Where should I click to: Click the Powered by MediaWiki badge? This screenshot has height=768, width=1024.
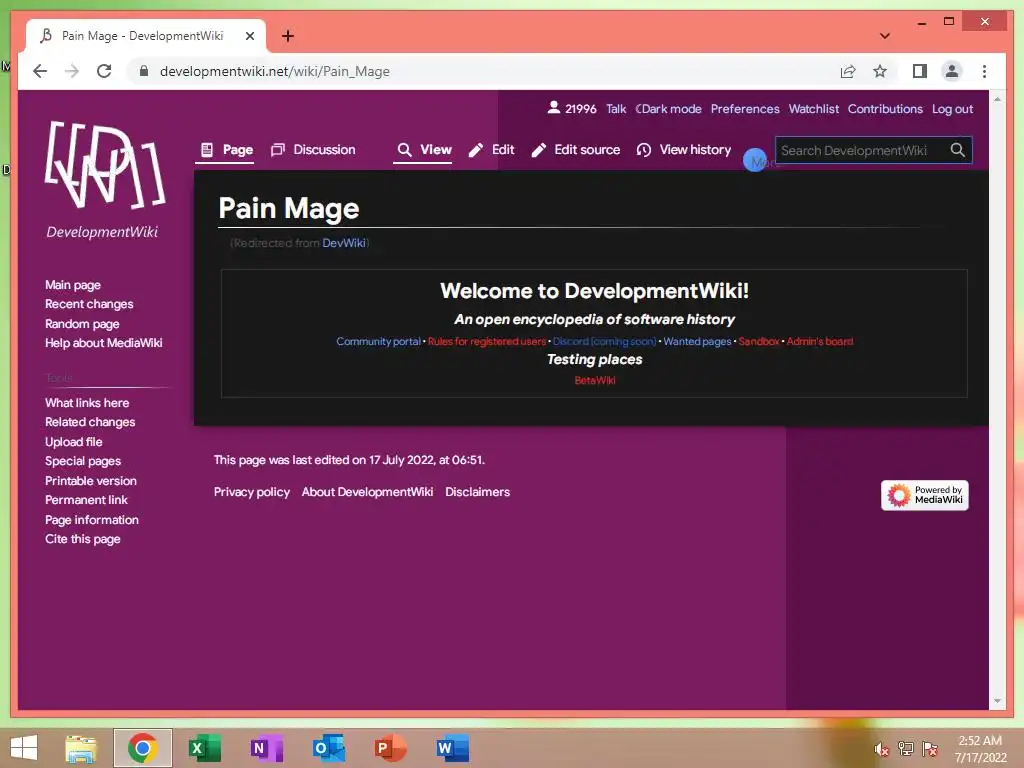pyautogui.click(x=924, y=495)
